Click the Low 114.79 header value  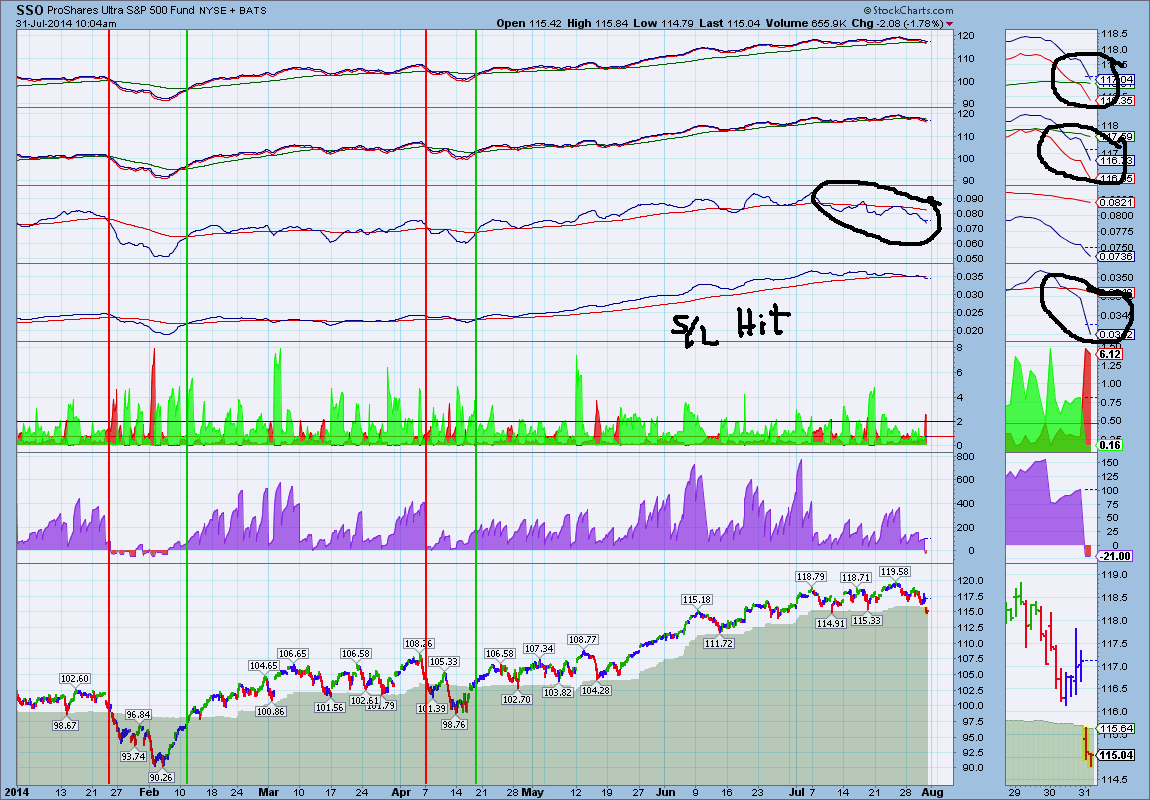pyautogui.click(x=664, y=23)
